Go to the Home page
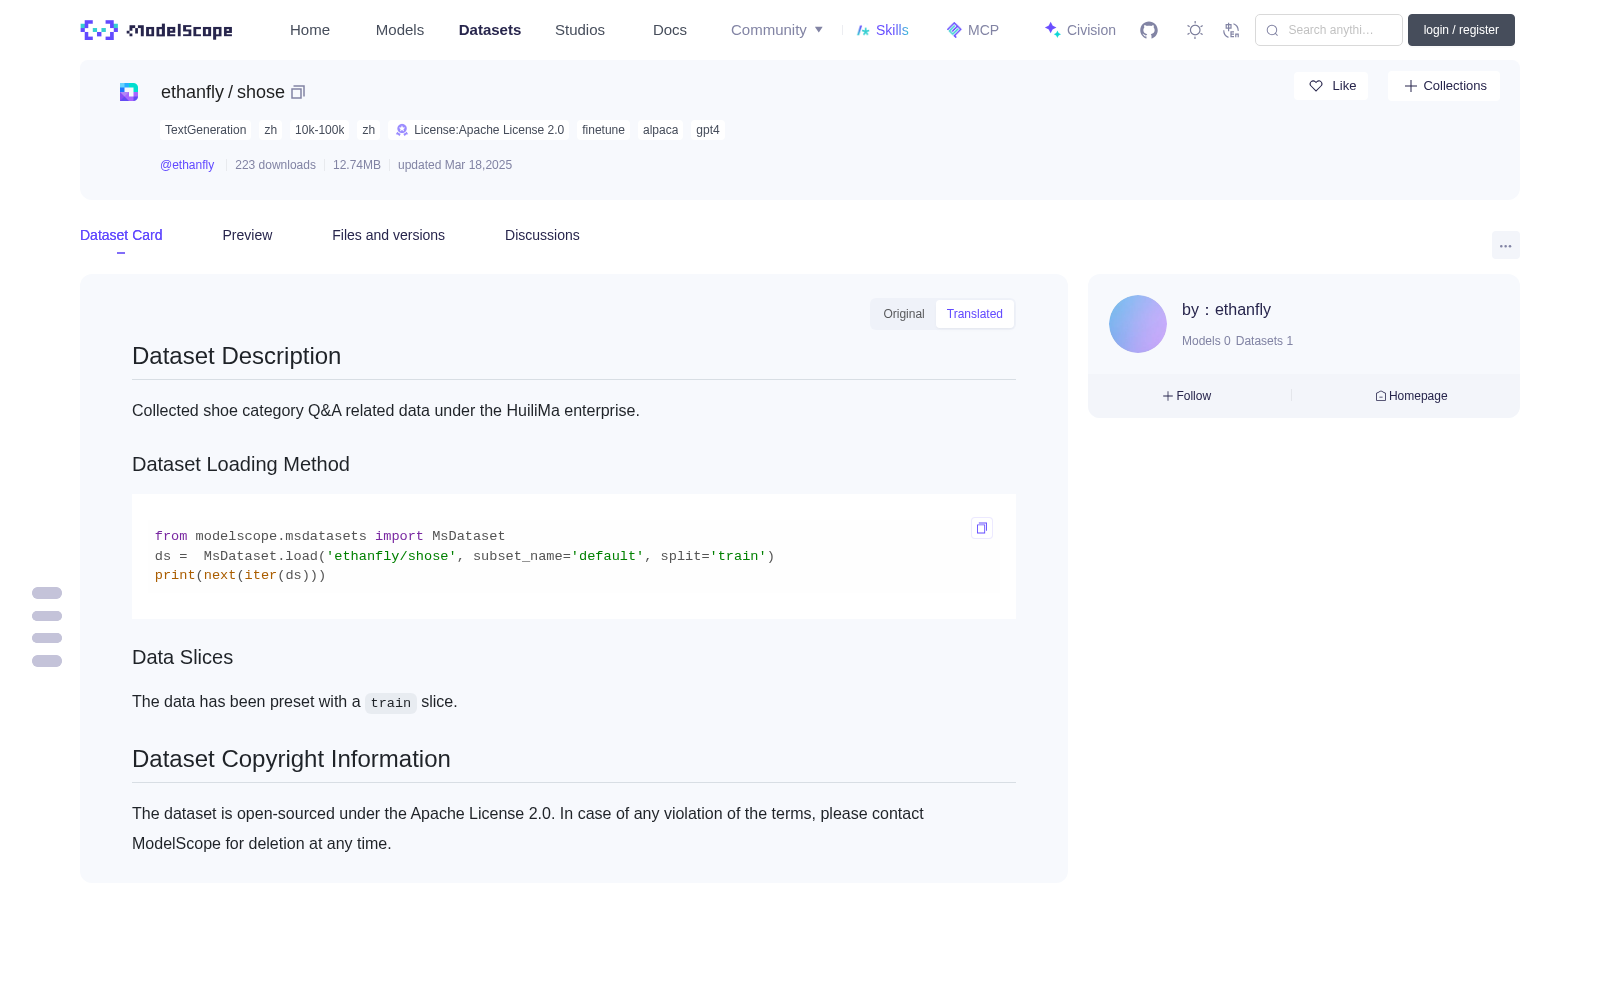The image size is (1600, 1000). (310, 30)
